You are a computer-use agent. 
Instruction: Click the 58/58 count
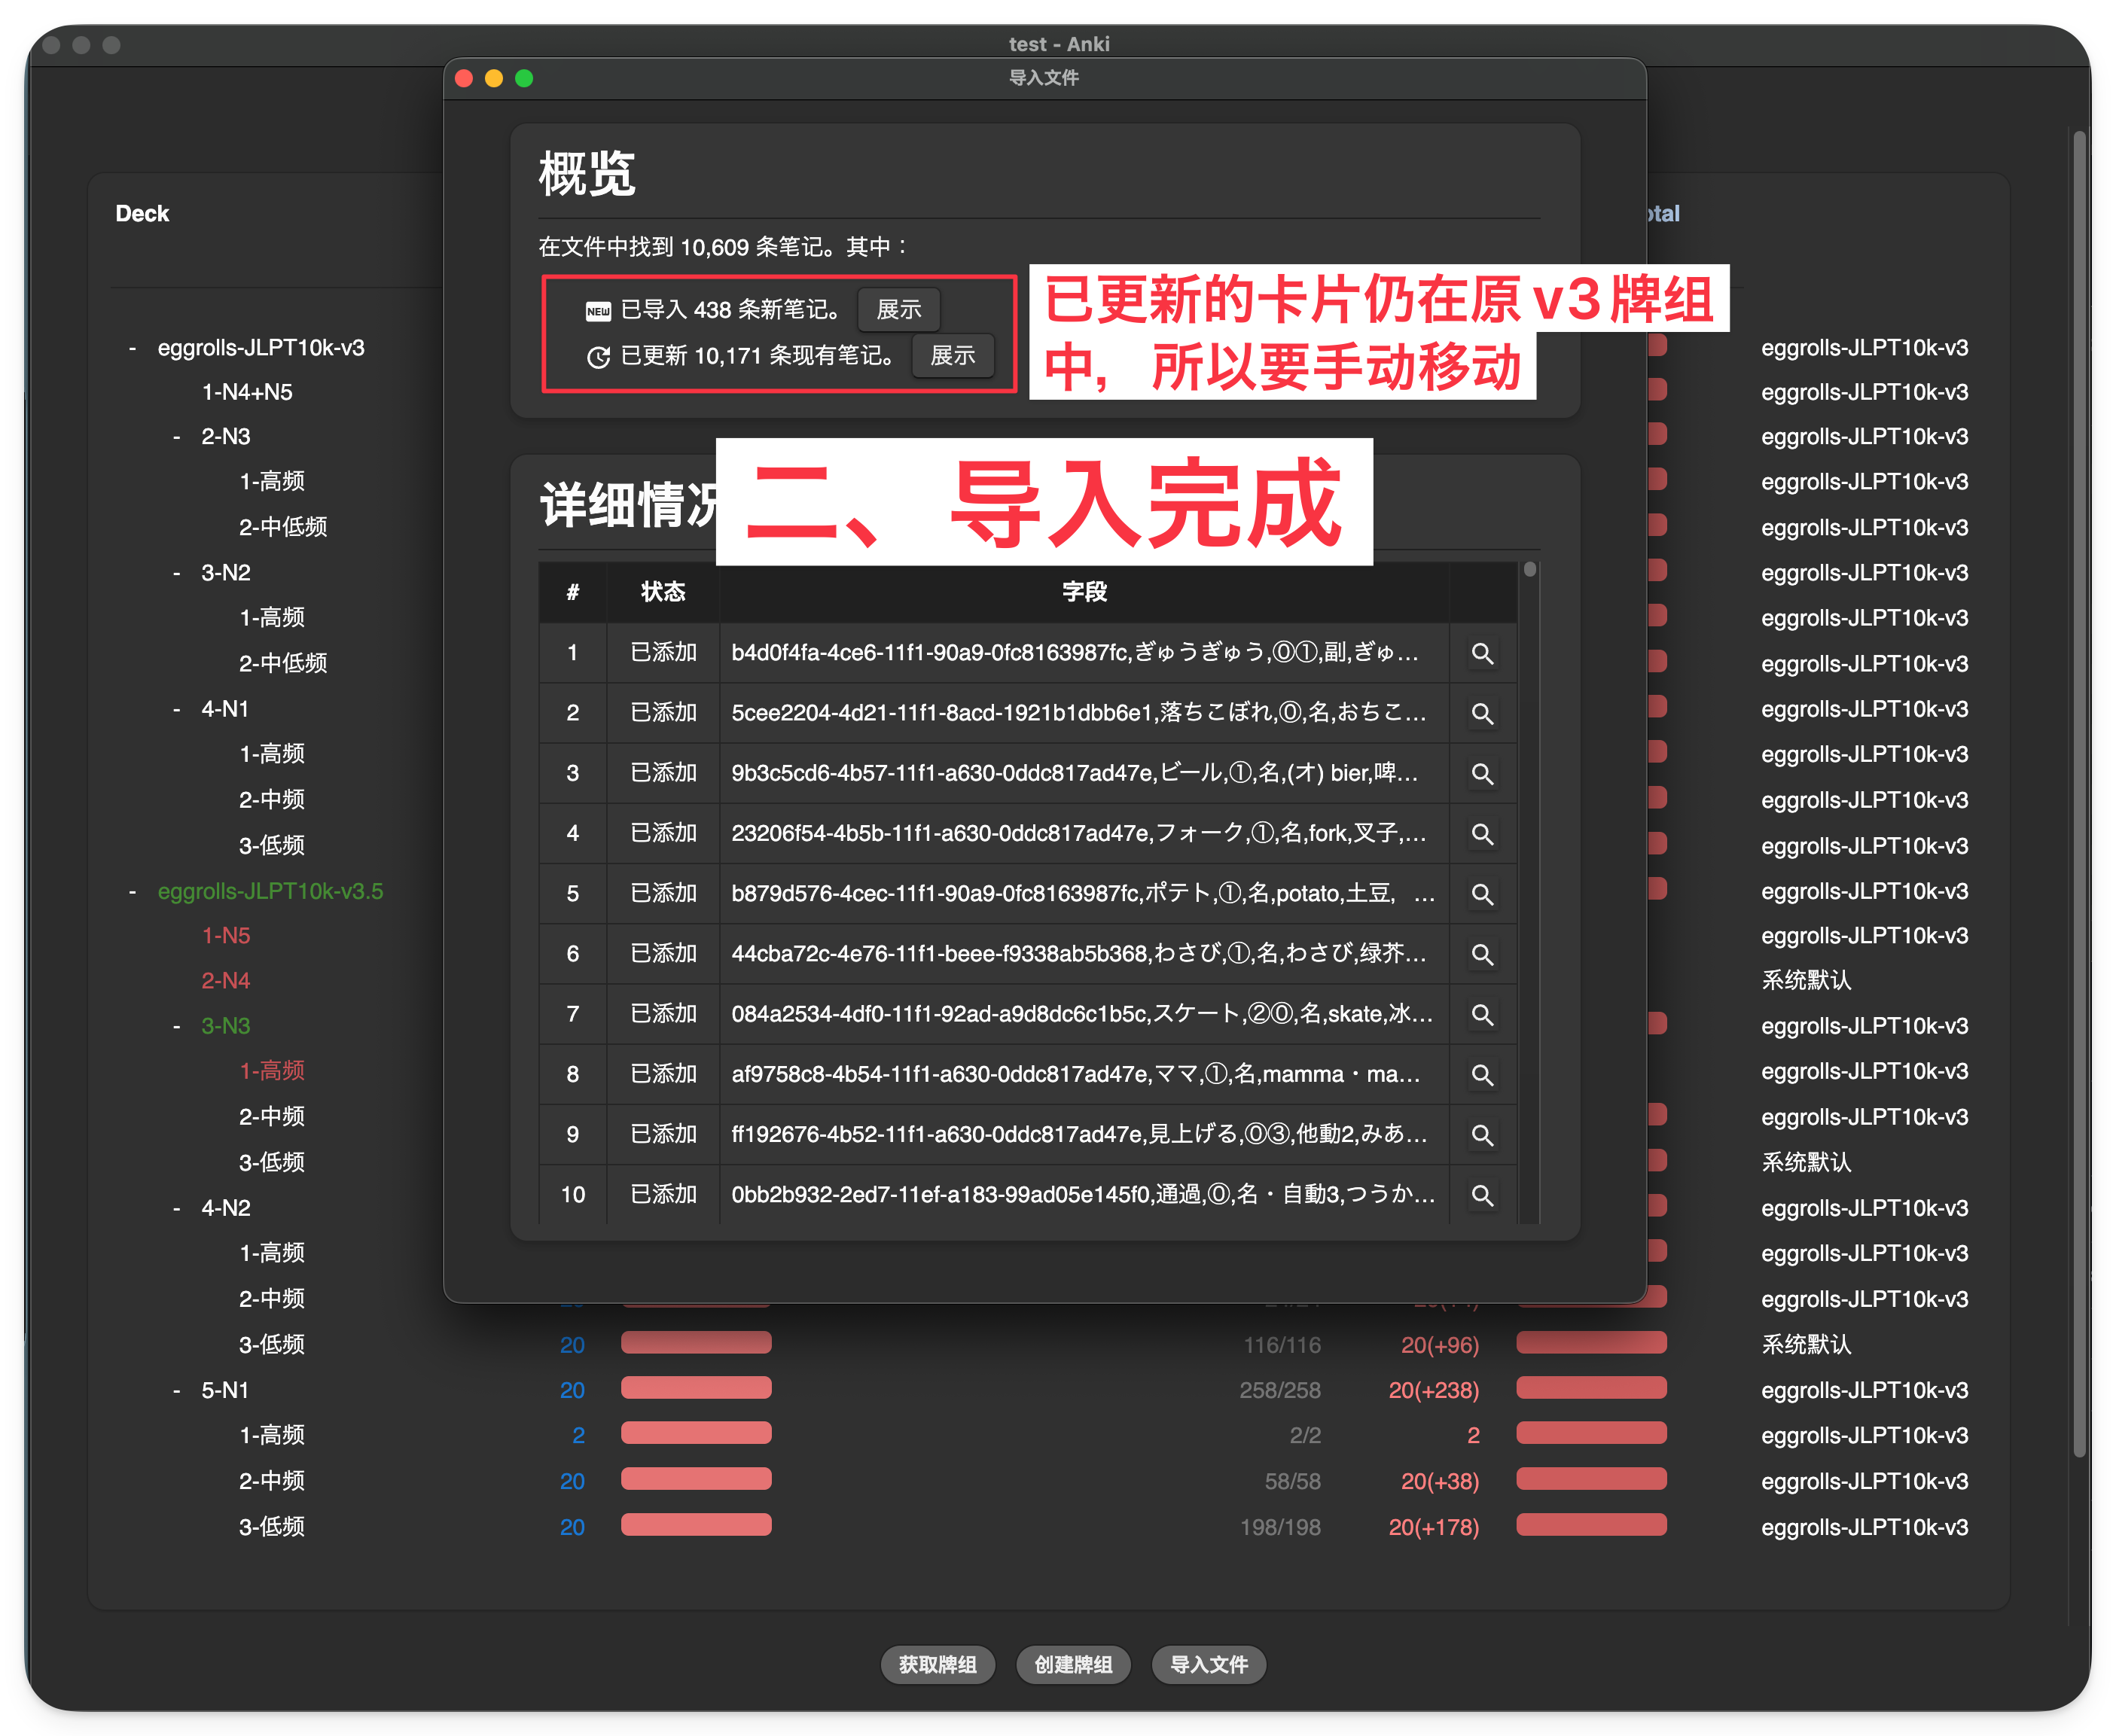pyautogui.click(x=1293, y=1481)
